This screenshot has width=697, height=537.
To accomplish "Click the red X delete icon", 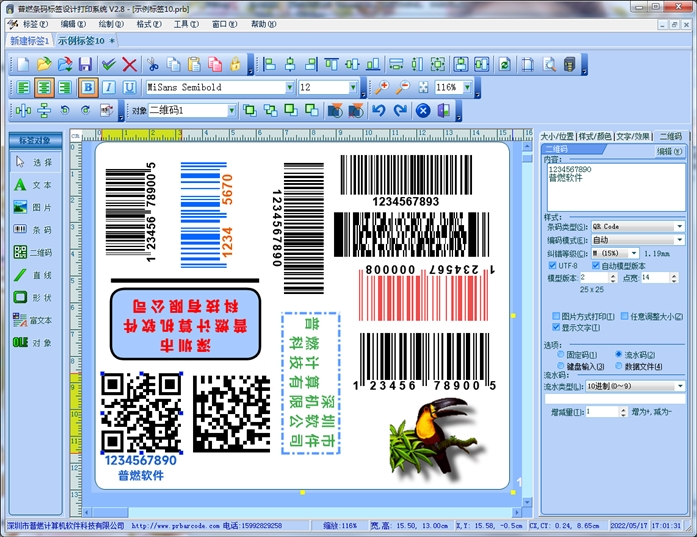I will [x=130, y=64].
